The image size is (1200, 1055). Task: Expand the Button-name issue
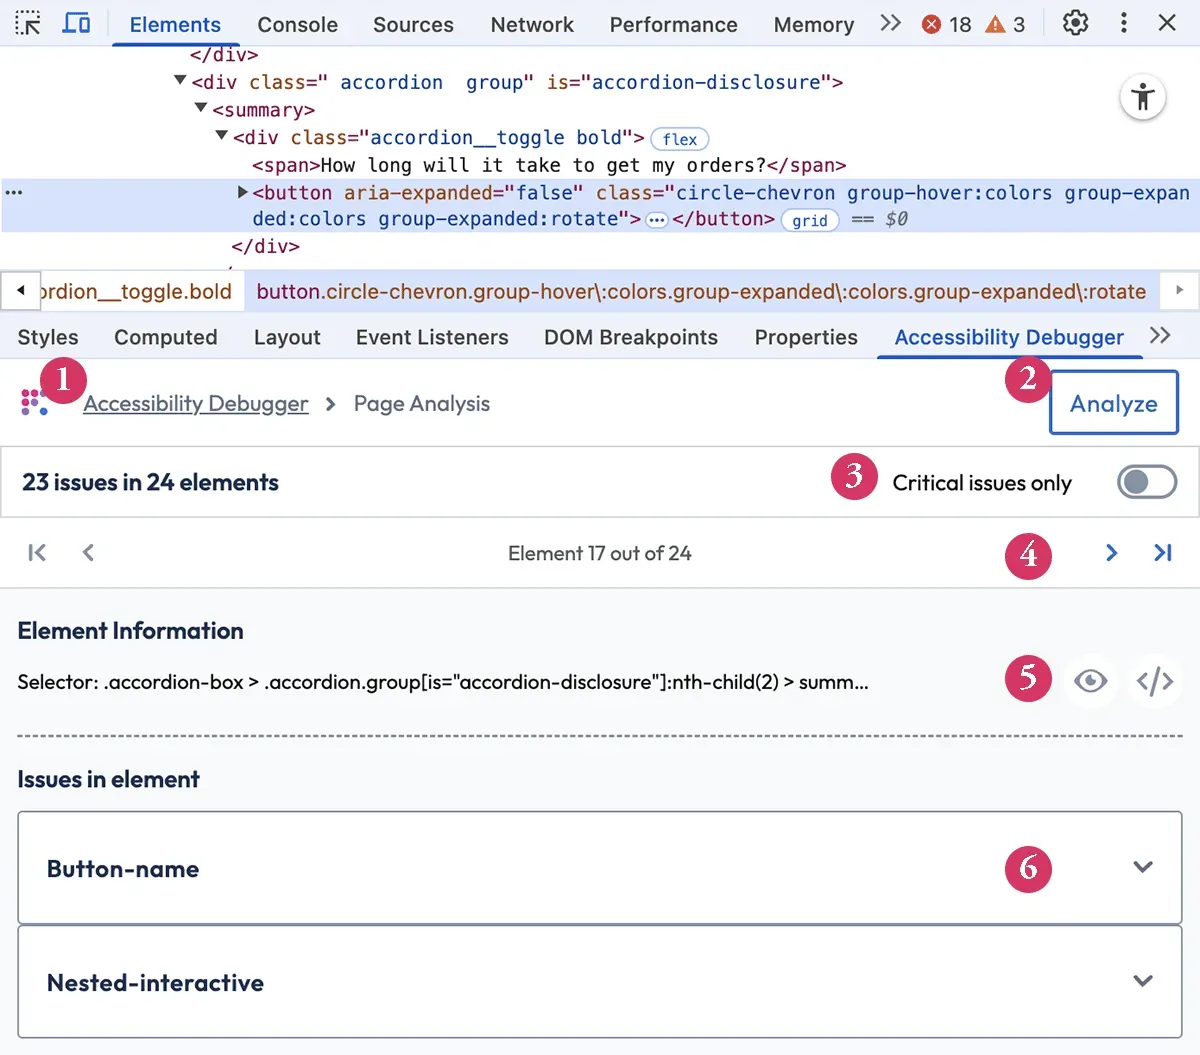tap(600, 868)
